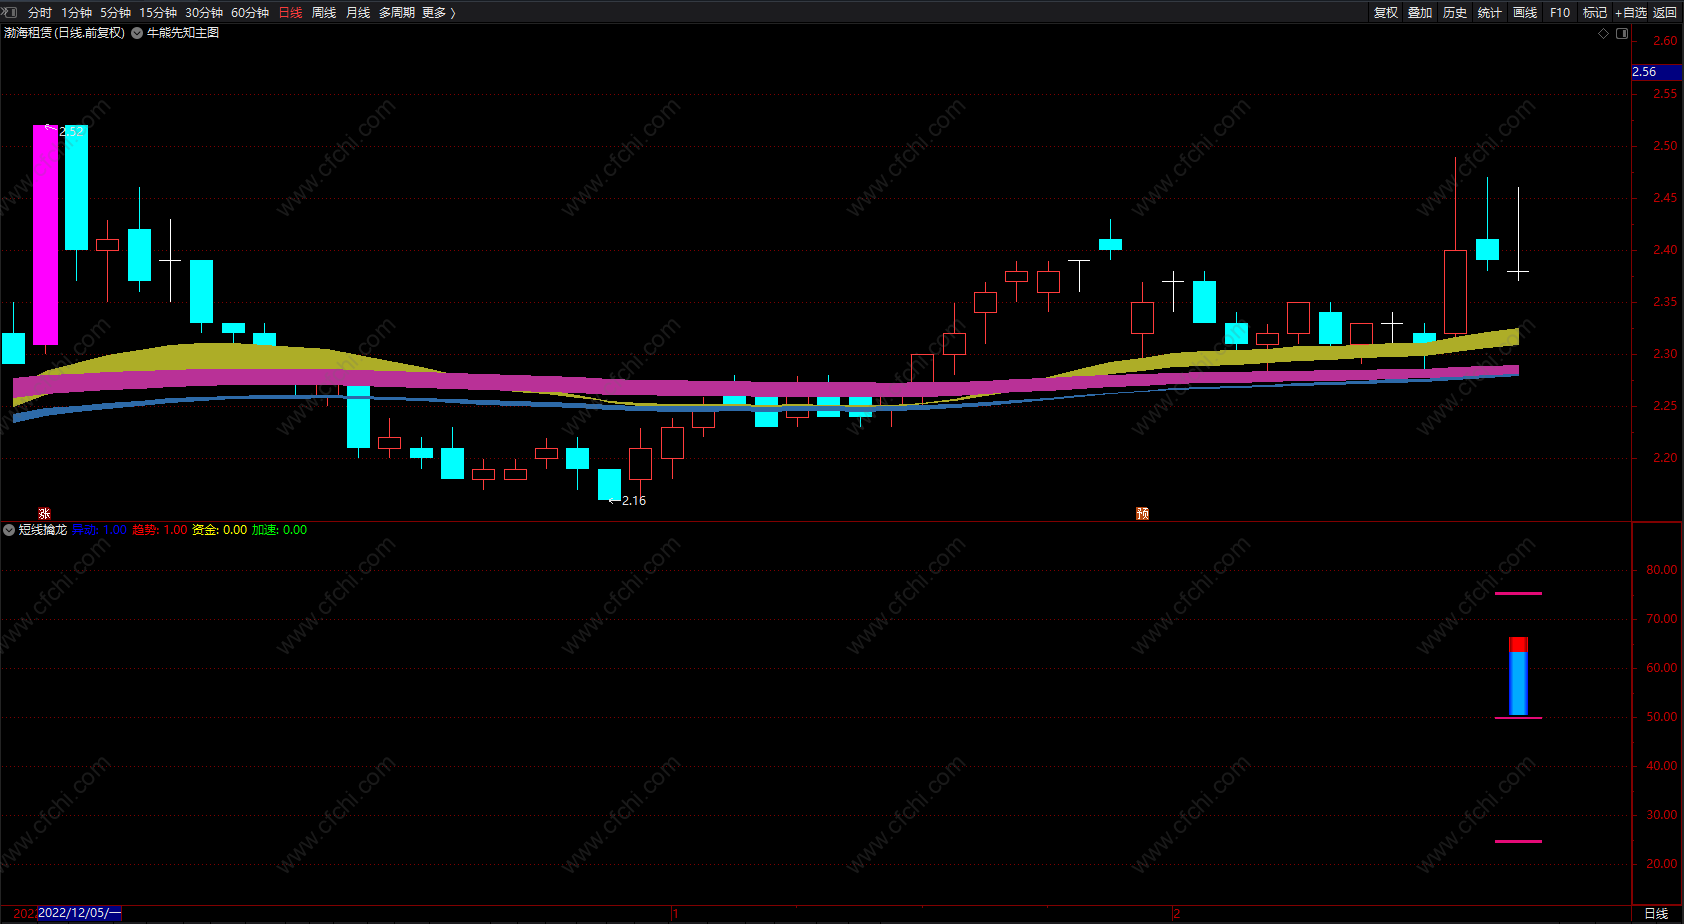Open the 复权 adjustment menu

tap(1386, 13)
